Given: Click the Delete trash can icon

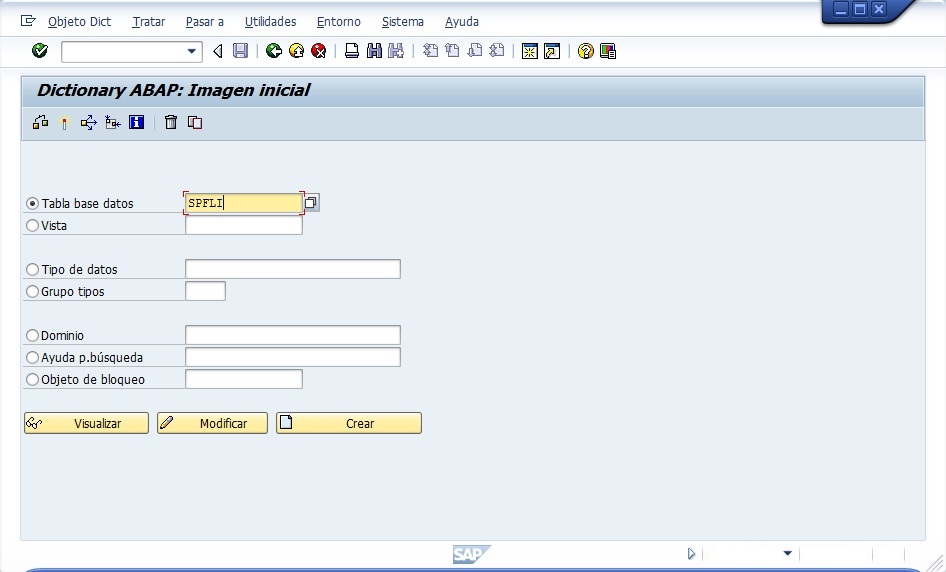Looking at the screenshot, I should pos(171,122).
